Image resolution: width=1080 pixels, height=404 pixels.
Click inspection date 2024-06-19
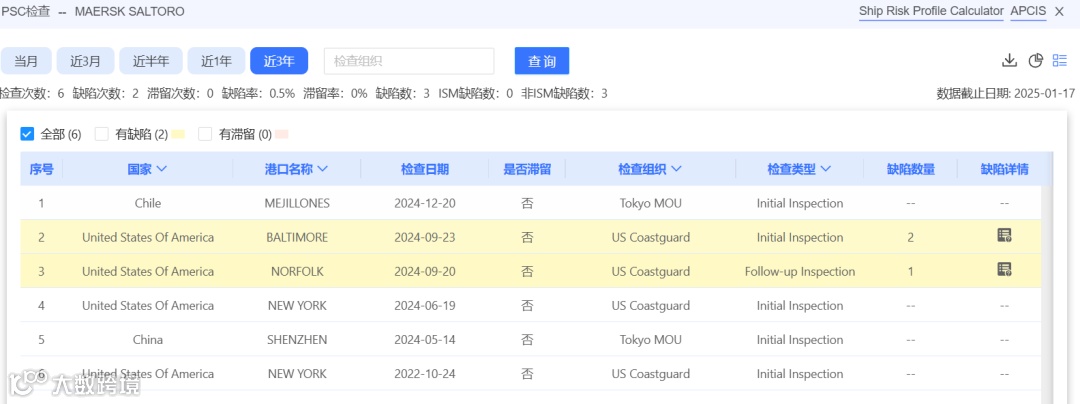pyautogui.click(x=425, y=306)
